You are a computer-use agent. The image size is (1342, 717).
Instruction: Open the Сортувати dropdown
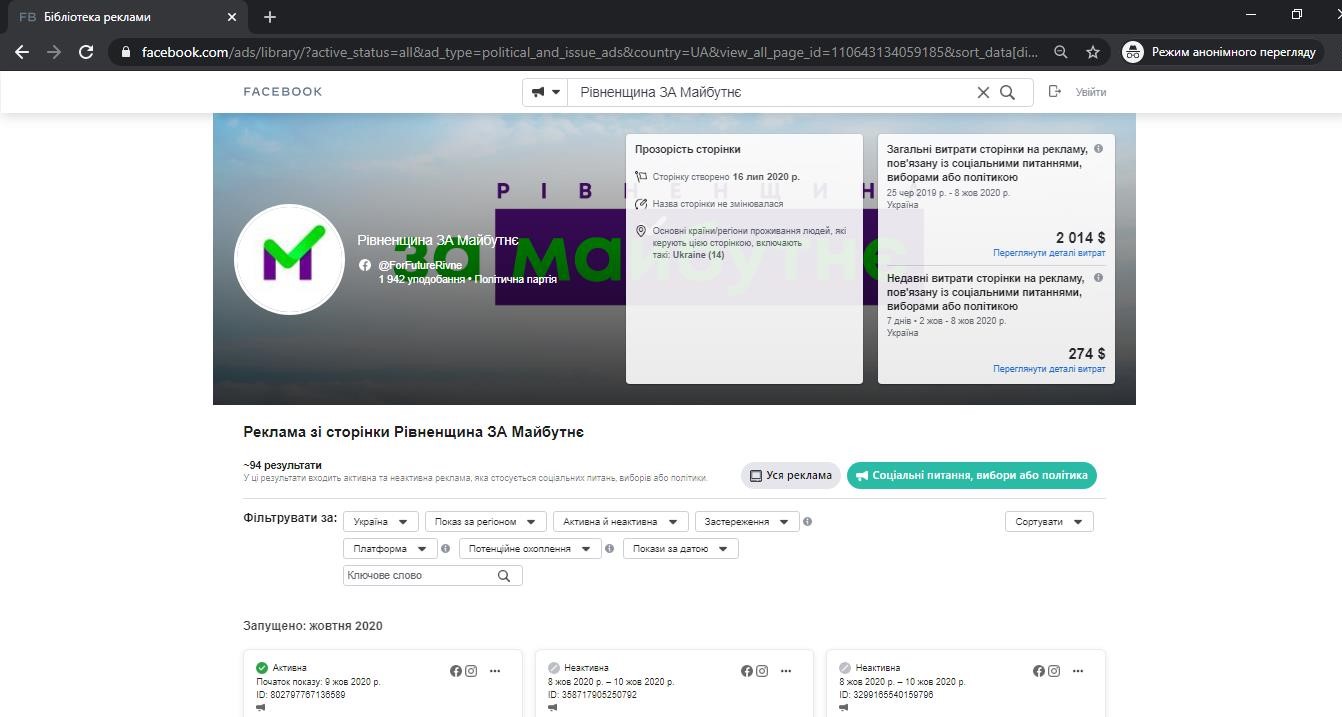coord(1049,522)
